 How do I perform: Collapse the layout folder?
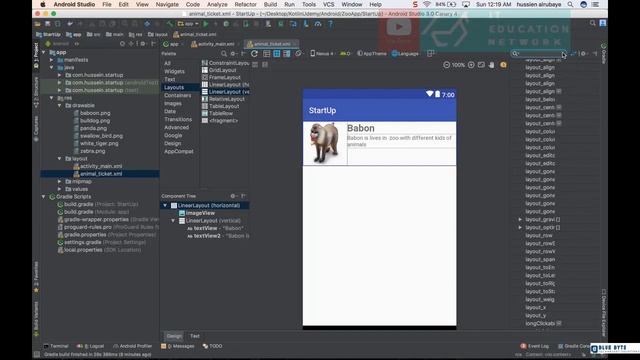(x=60, y=158)
